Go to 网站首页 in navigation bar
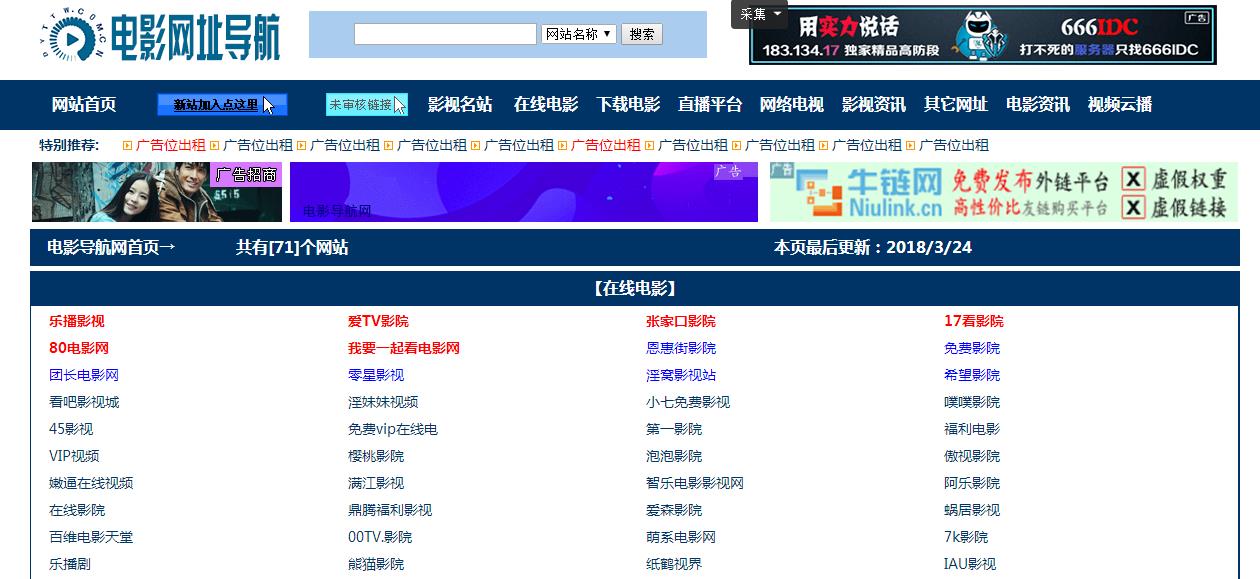The image size is (1260, 579). tap(84, 104)
